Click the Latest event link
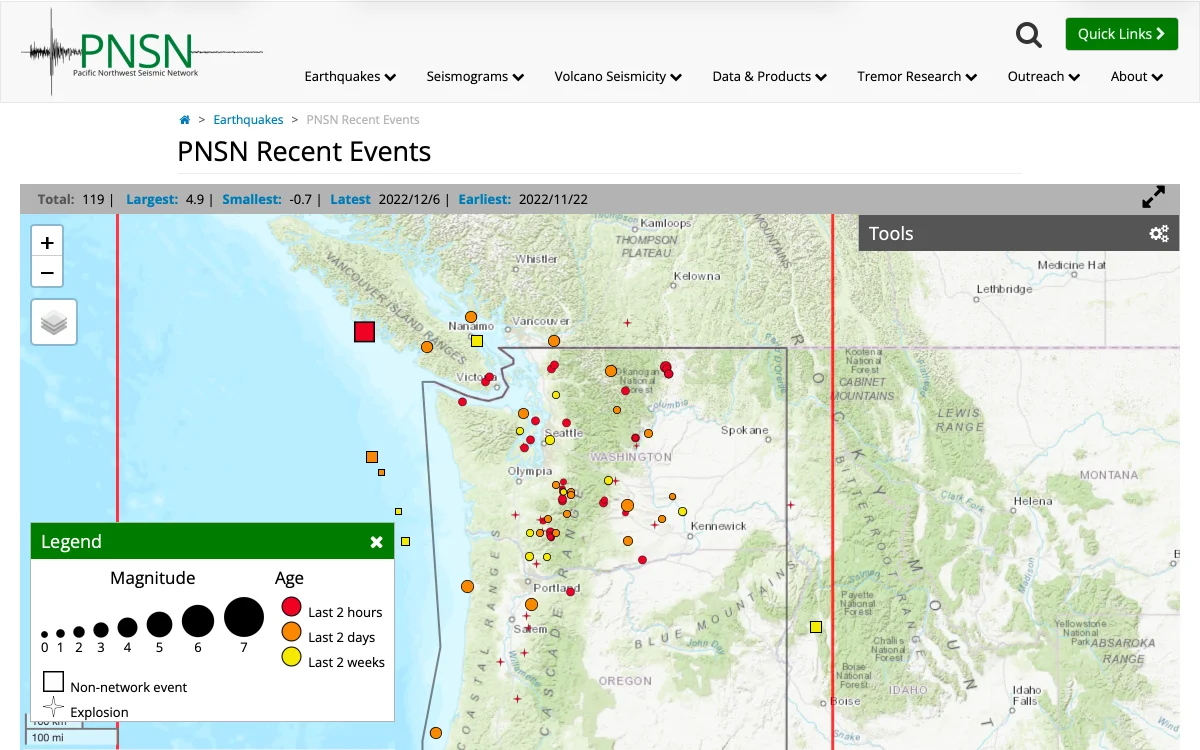The height and width of the screenshot is (750, 1200). pos(350,199)
